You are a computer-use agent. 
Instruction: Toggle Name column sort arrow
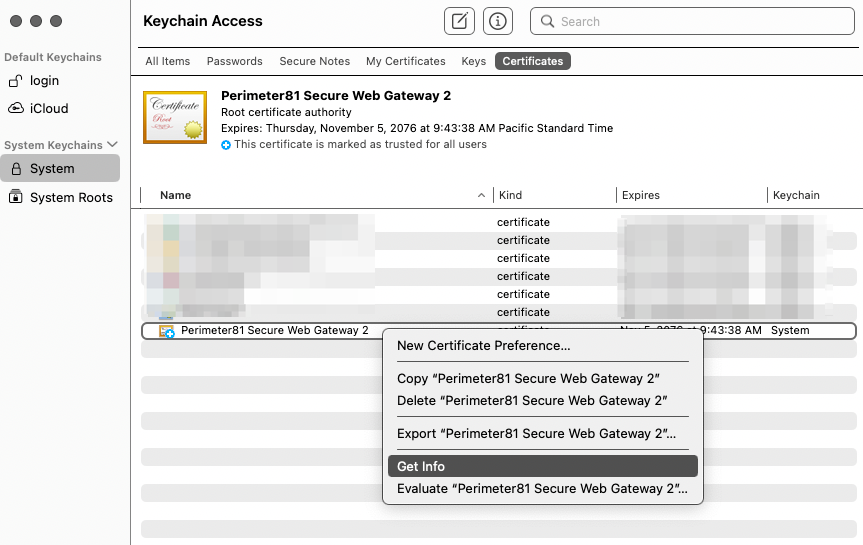481,195
